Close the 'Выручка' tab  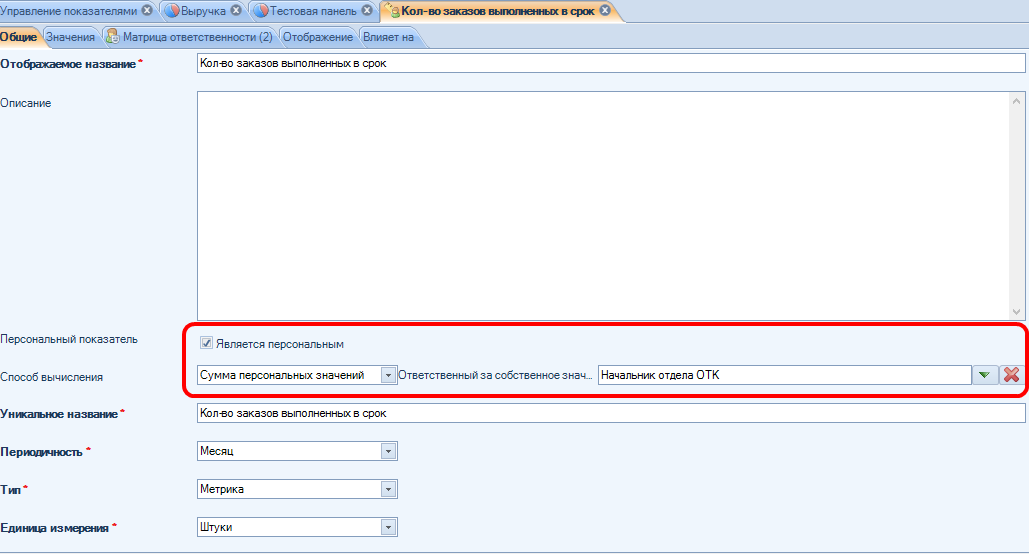(236, 10)
